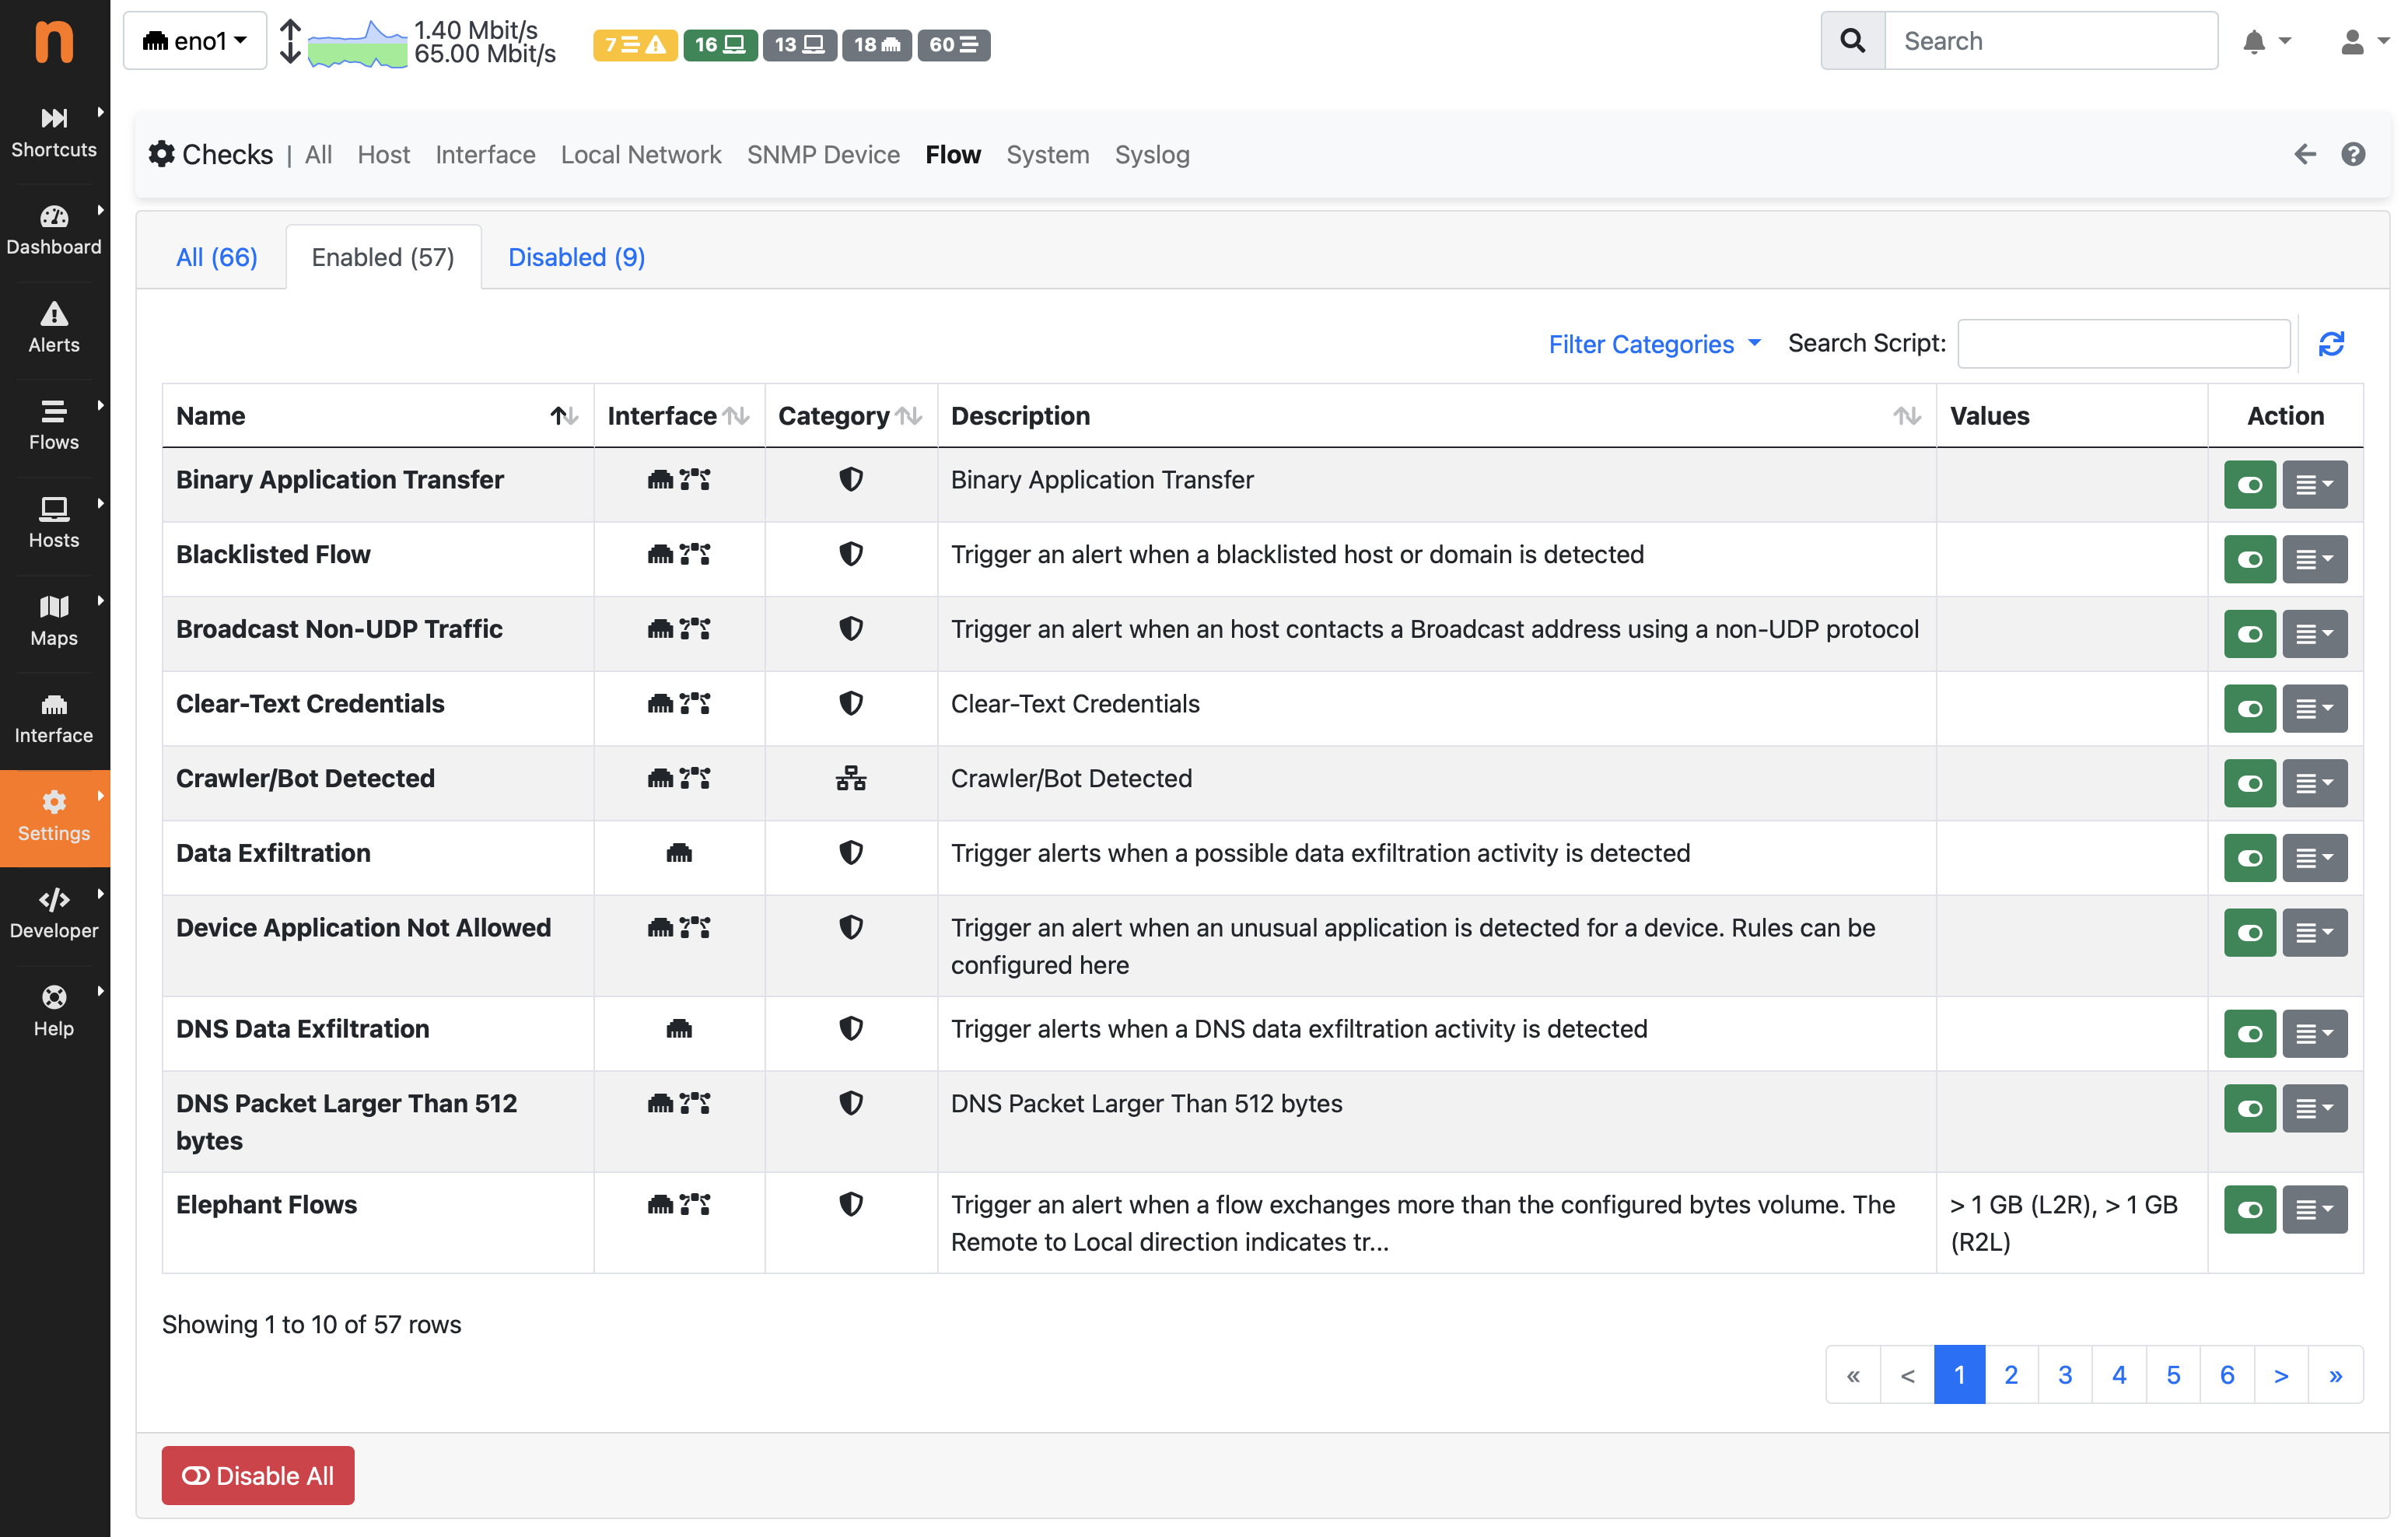Open the Interface sidebar section
Viewport: 2408px width, 1537px height.
click(54, 718)
